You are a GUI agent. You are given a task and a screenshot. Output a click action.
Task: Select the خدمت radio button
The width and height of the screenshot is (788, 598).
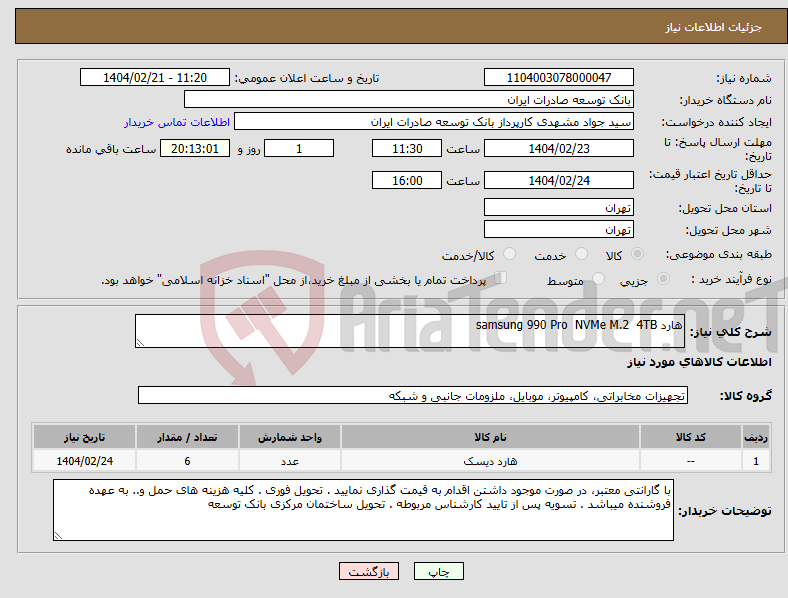coord(581,254)
